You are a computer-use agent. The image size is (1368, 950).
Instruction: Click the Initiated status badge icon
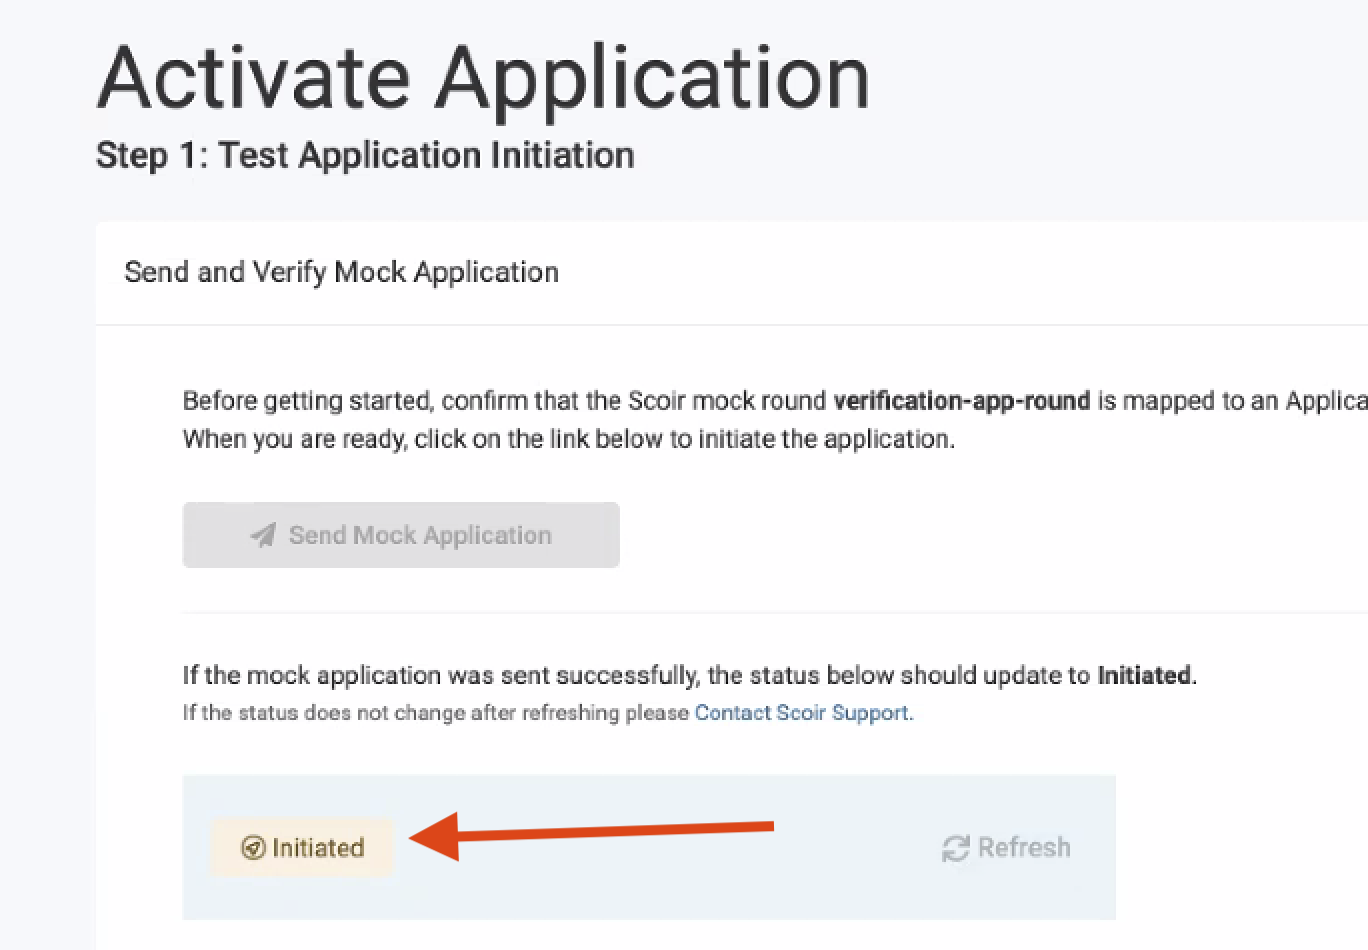tap(253, 848)
